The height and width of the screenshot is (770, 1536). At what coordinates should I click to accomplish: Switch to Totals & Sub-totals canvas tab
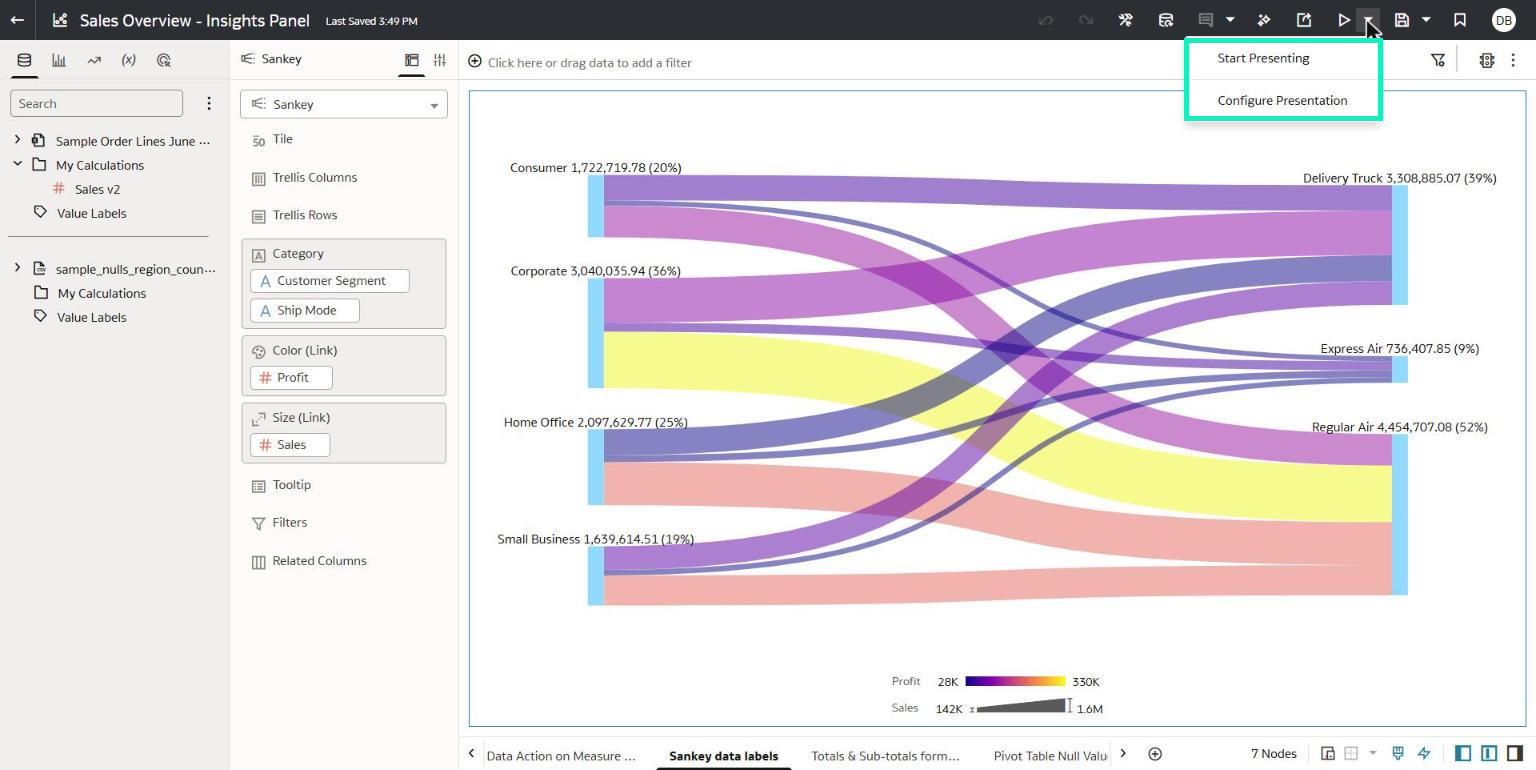click(x=885, y=756)
